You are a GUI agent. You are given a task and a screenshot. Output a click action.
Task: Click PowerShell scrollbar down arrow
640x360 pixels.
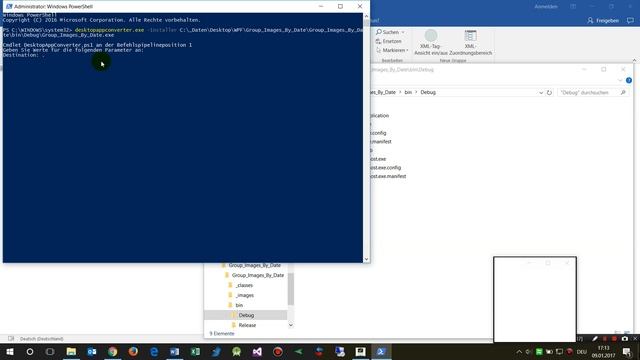[x=366, y=259]
